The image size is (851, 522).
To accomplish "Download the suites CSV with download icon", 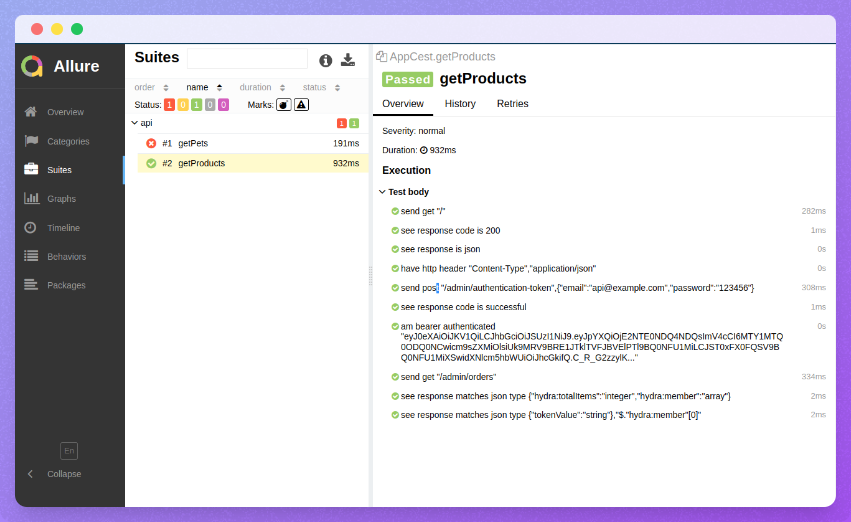I will point(348,60).
